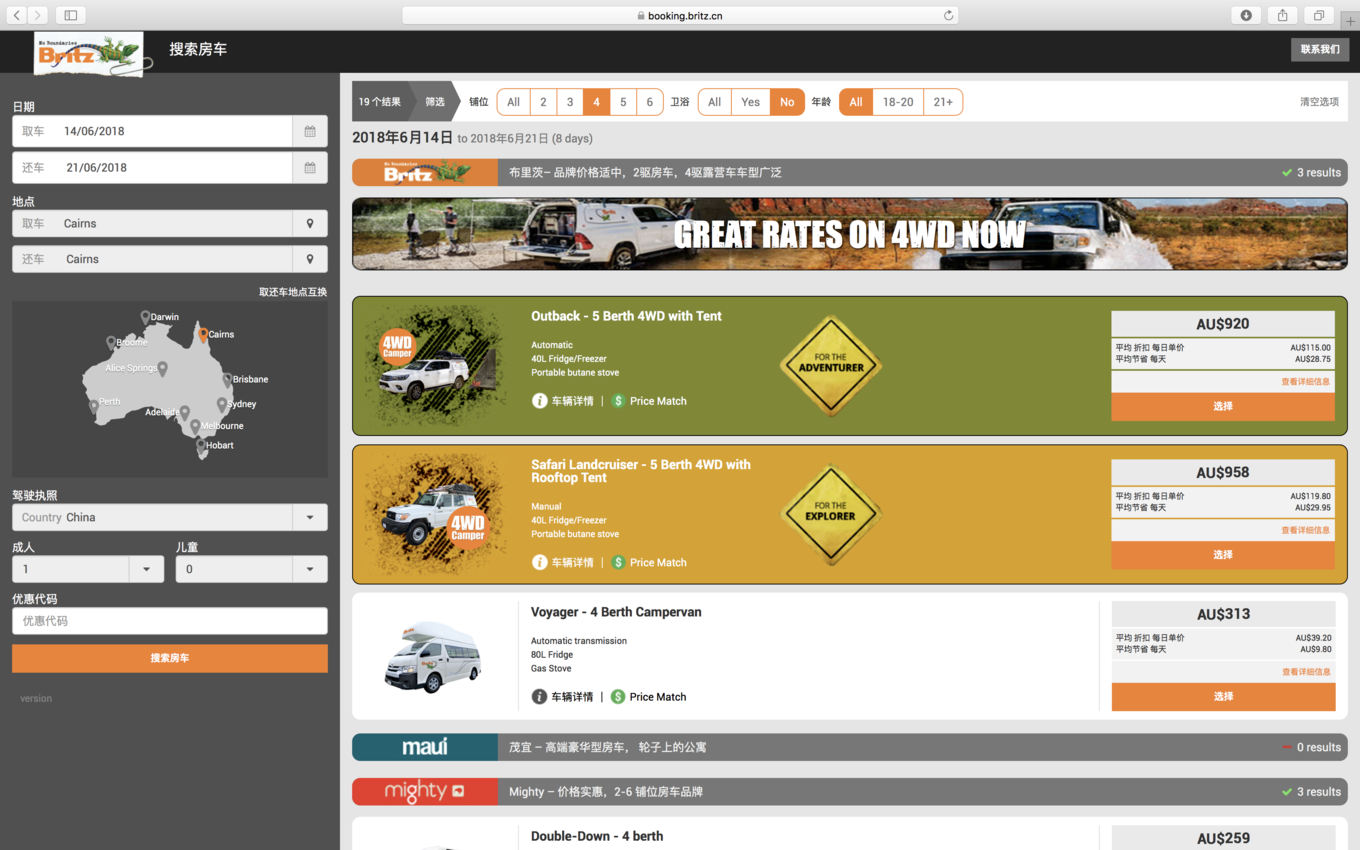The width and height of the screenshot is (1360, 850).
Task: Select Sydney pin on map
Action: 222,404
